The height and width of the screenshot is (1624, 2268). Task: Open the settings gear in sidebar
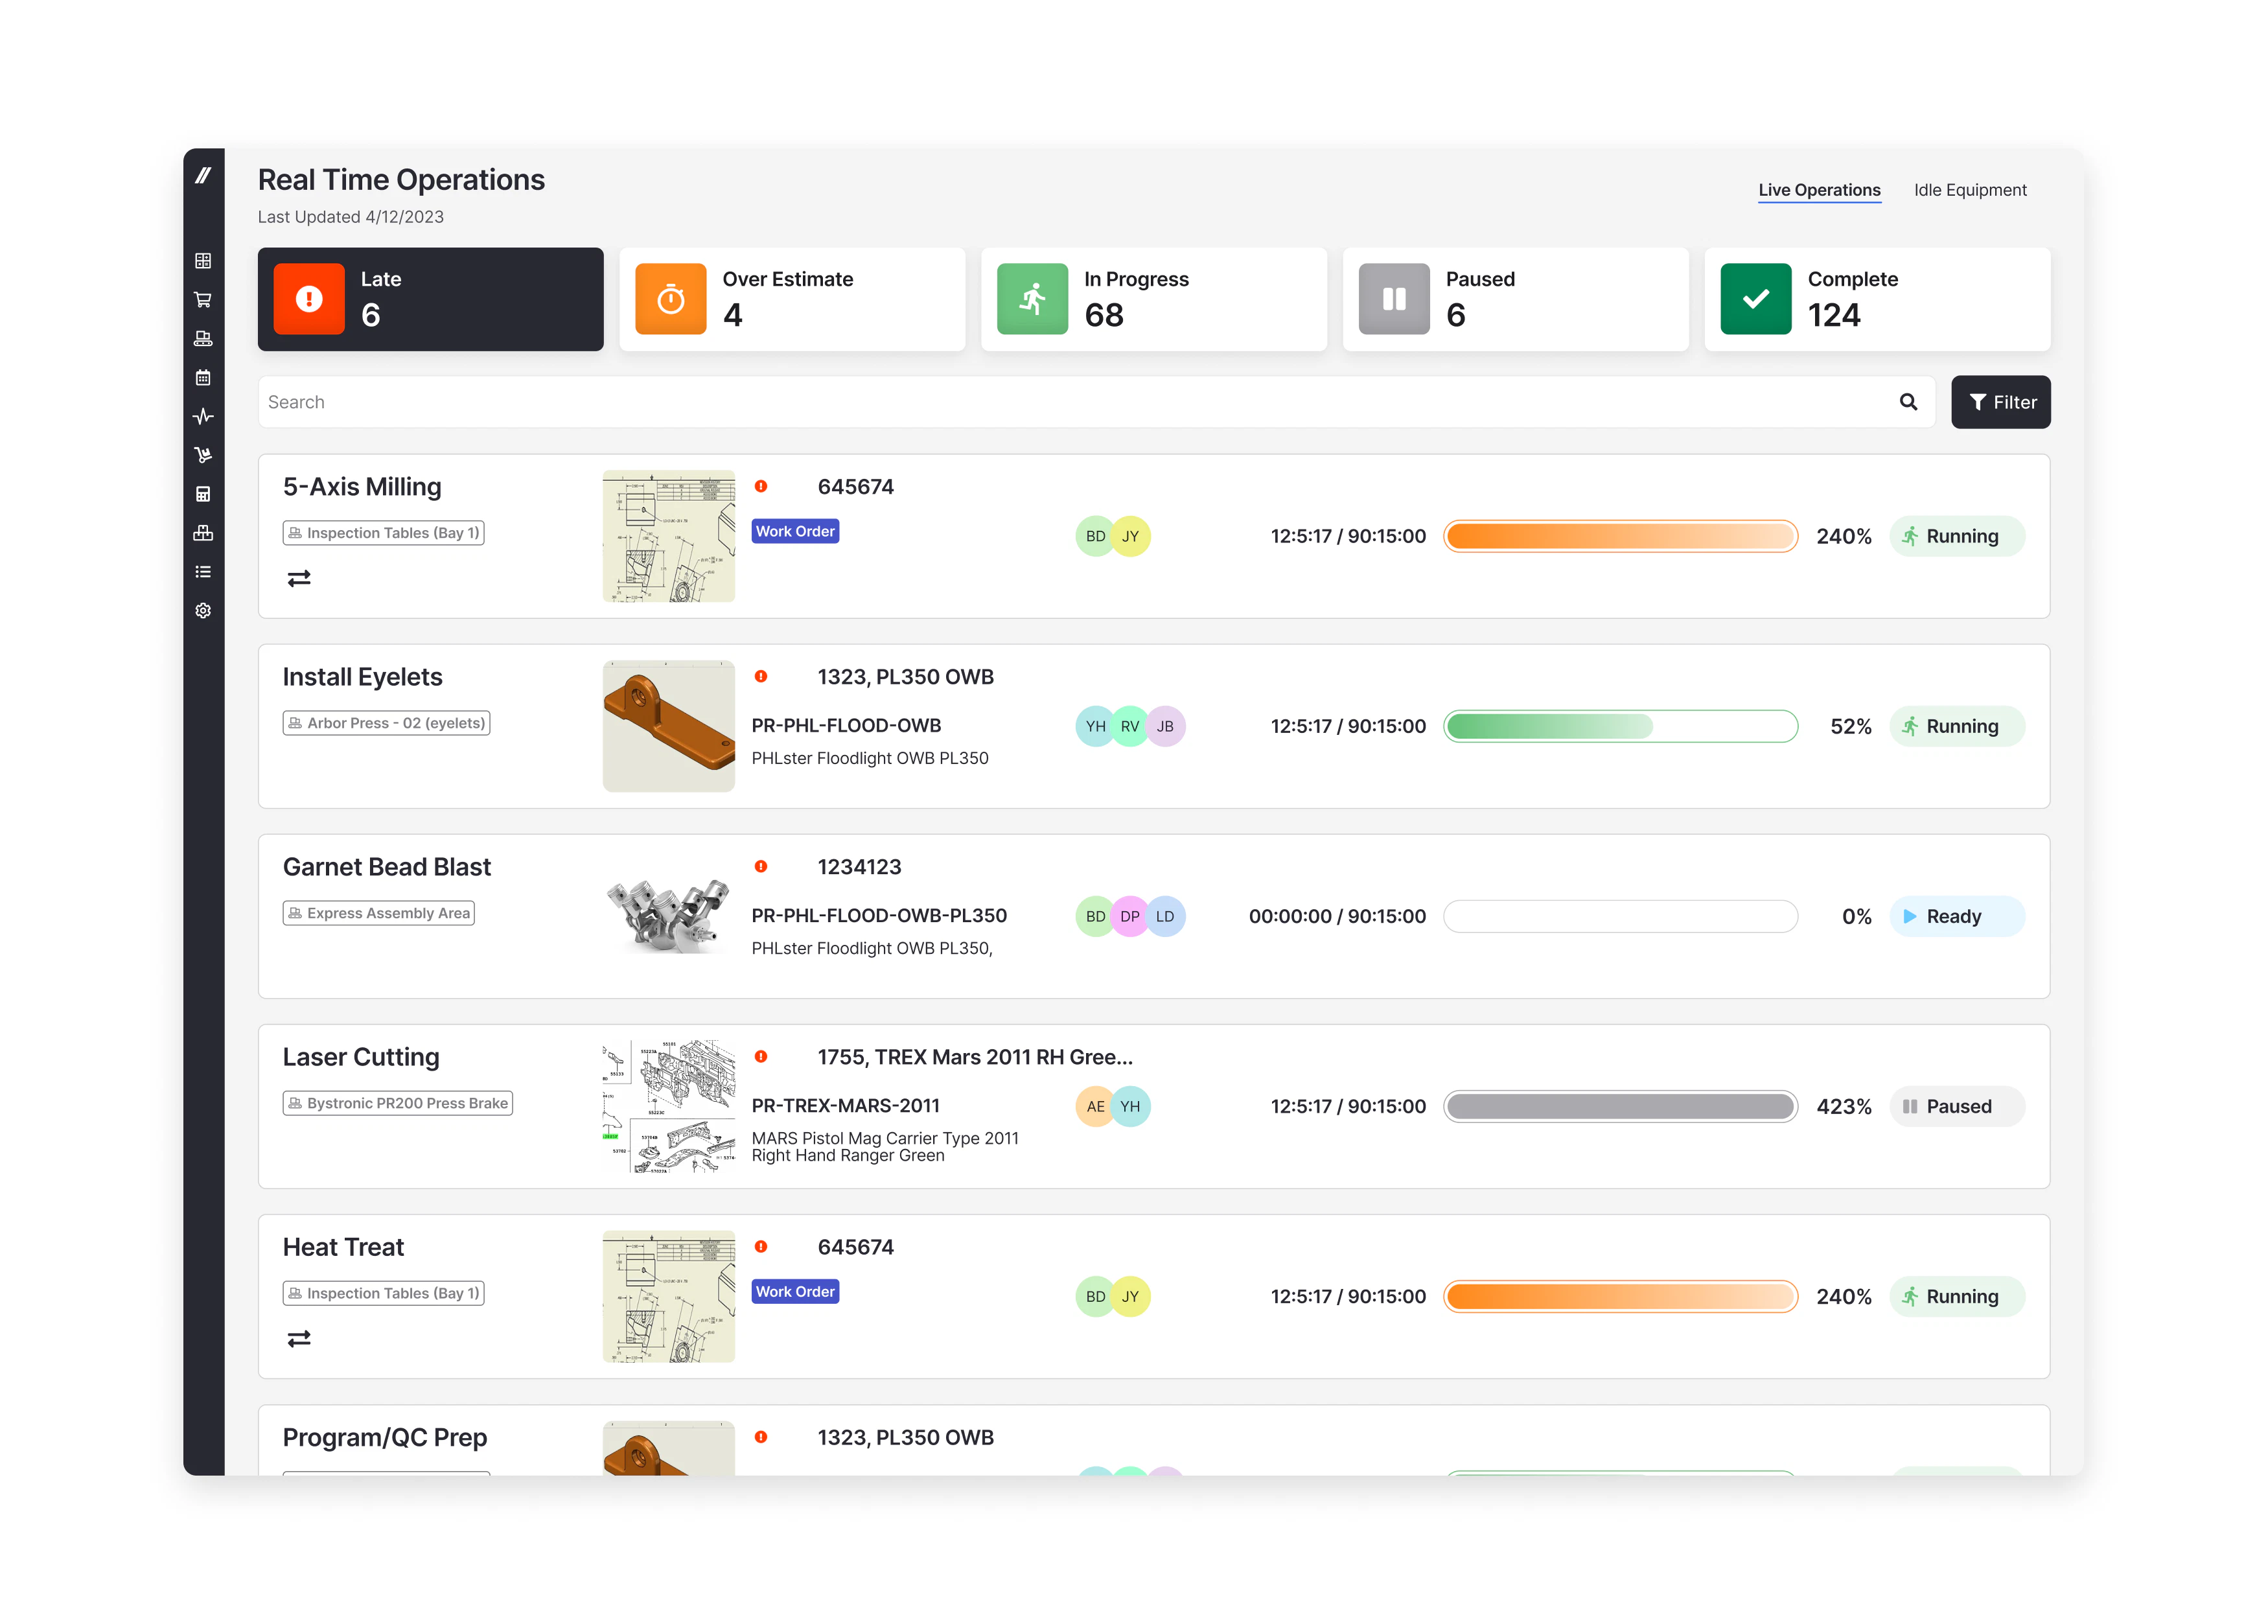pyautogui.click(x=204, y=610)
